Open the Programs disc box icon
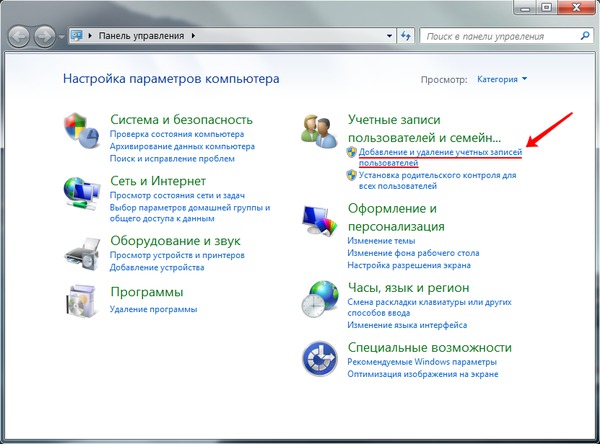 click(82, 302)
